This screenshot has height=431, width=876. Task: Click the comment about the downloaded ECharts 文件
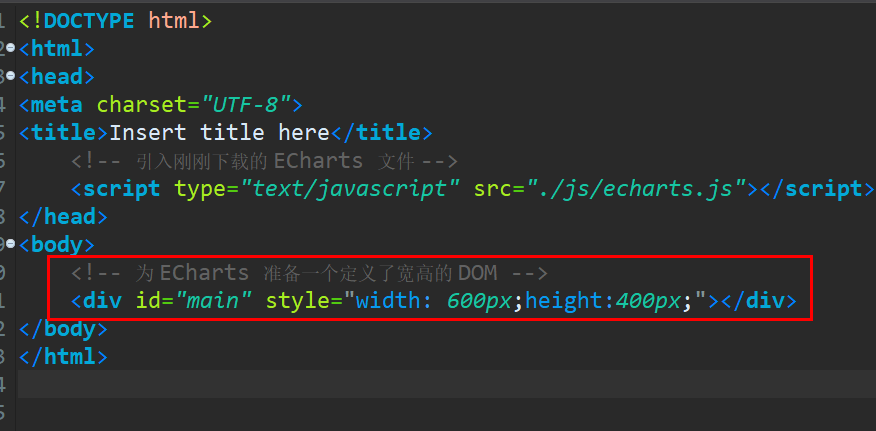pos(264,162)
